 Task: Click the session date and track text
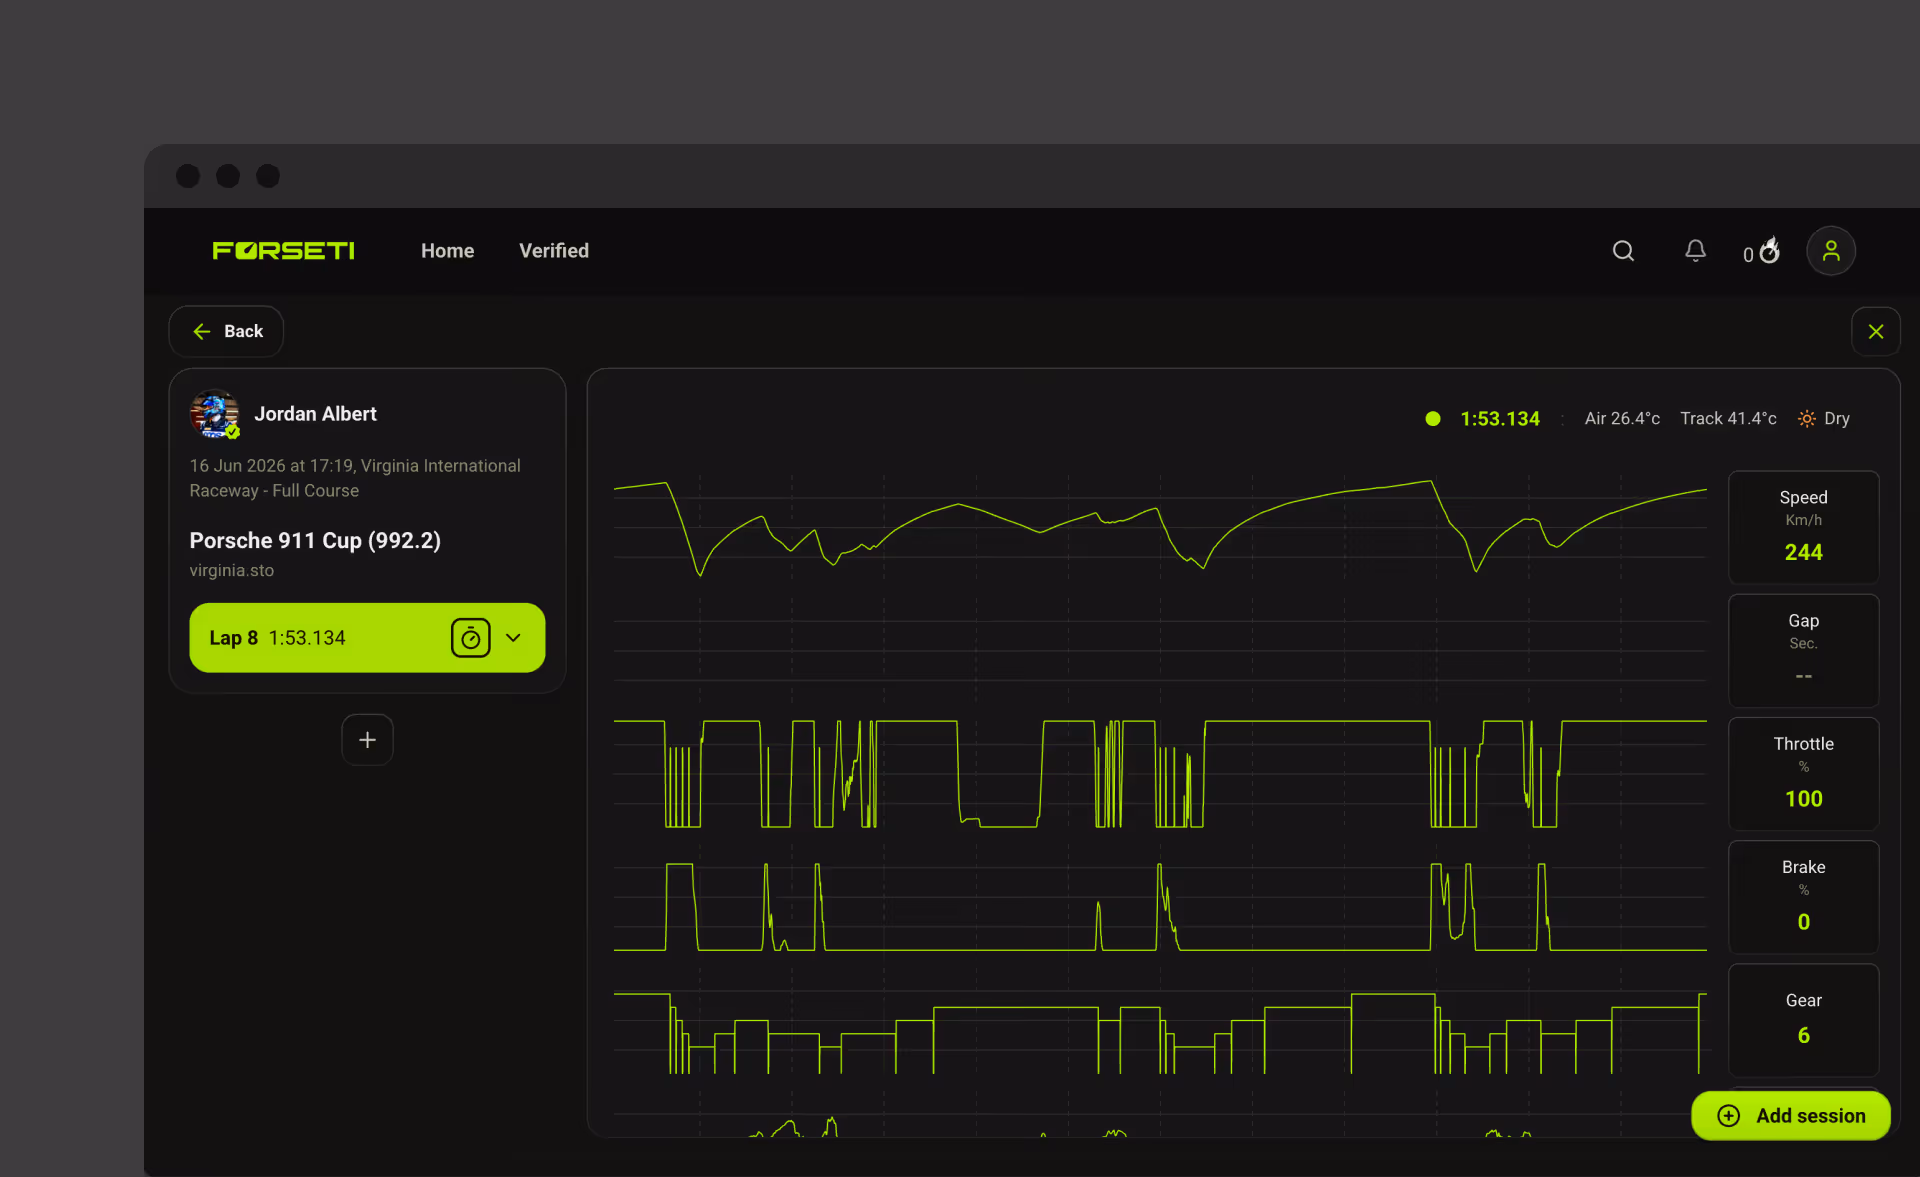(355, 478)
